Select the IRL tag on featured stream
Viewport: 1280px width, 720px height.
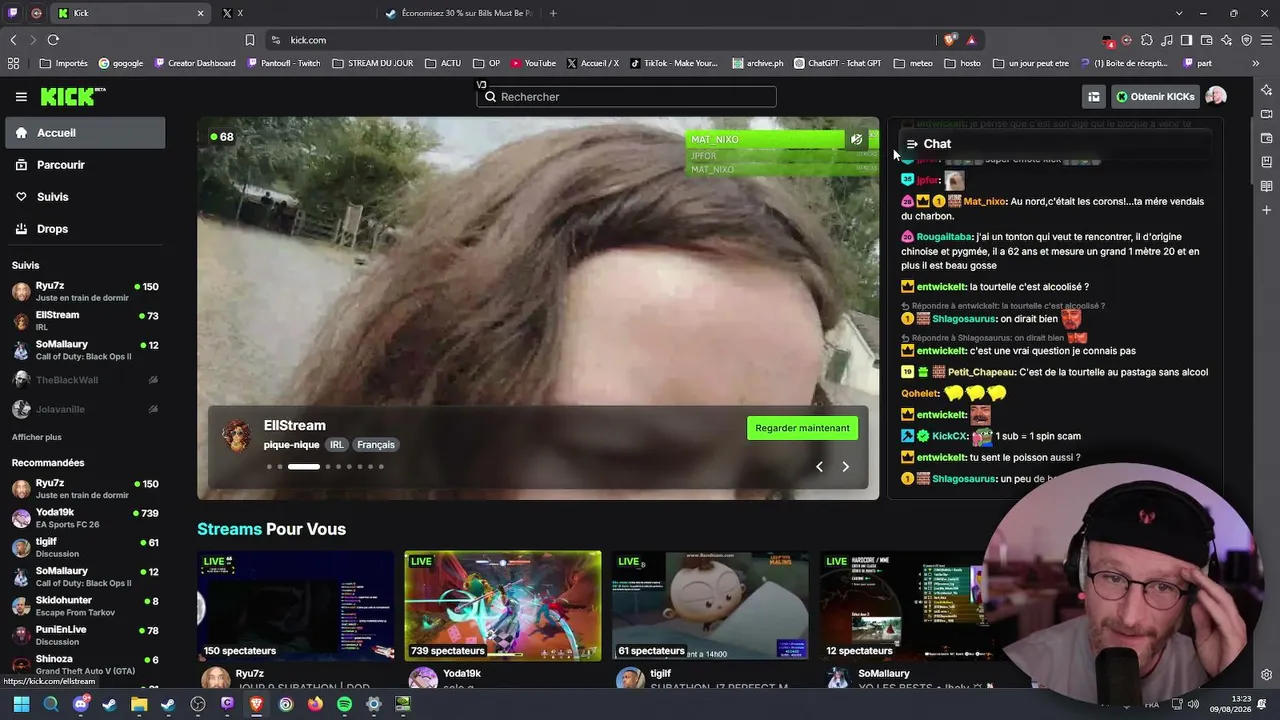[337, 445]
